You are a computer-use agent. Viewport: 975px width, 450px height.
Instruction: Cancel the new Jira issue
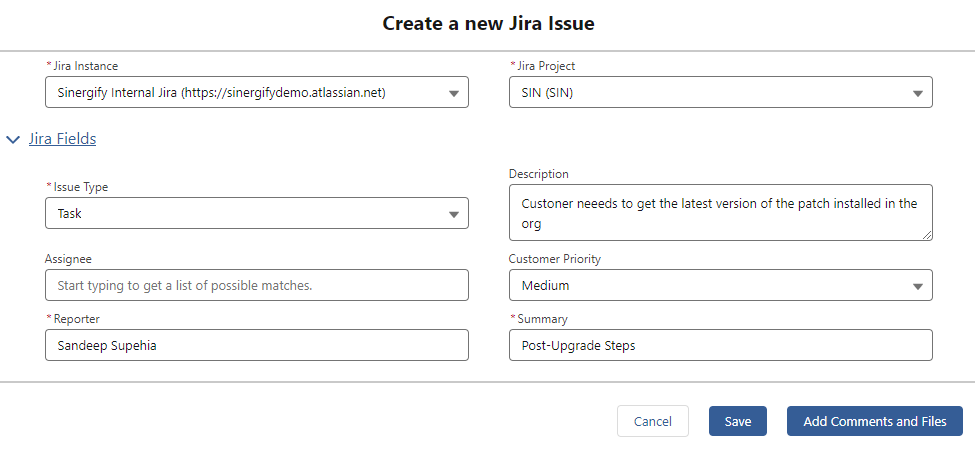652,421
